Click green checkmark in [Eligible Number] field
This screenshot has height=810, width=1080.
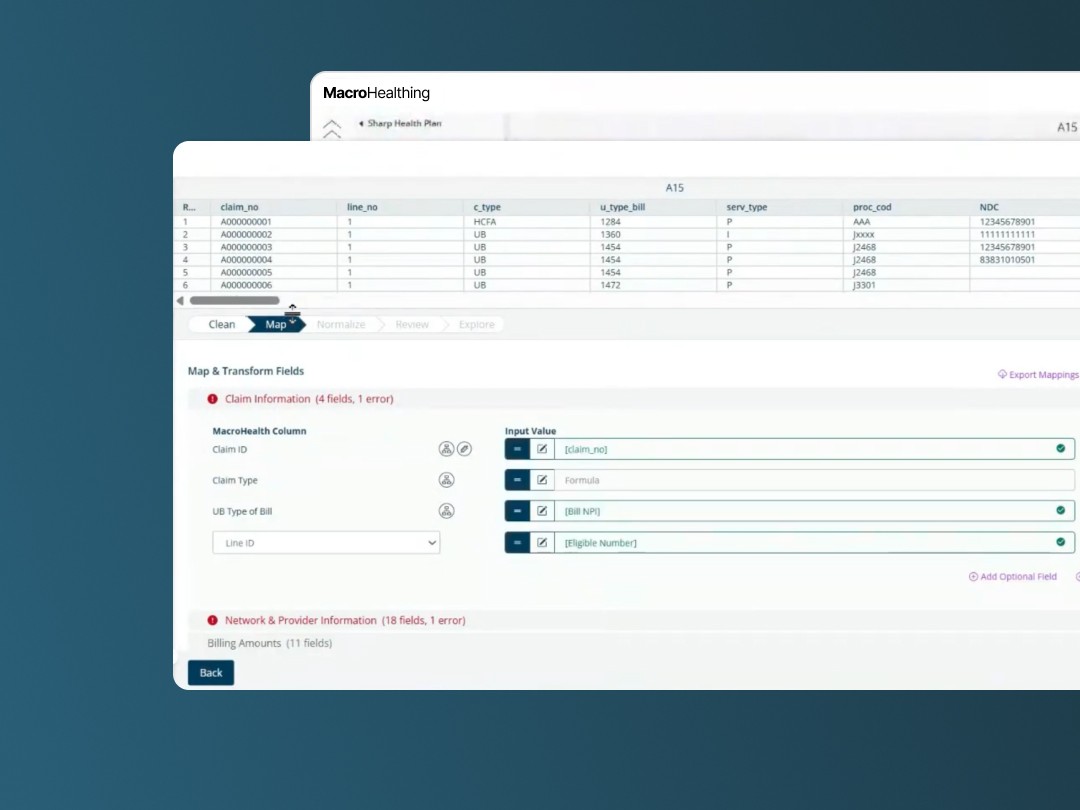coord(1061,542)
